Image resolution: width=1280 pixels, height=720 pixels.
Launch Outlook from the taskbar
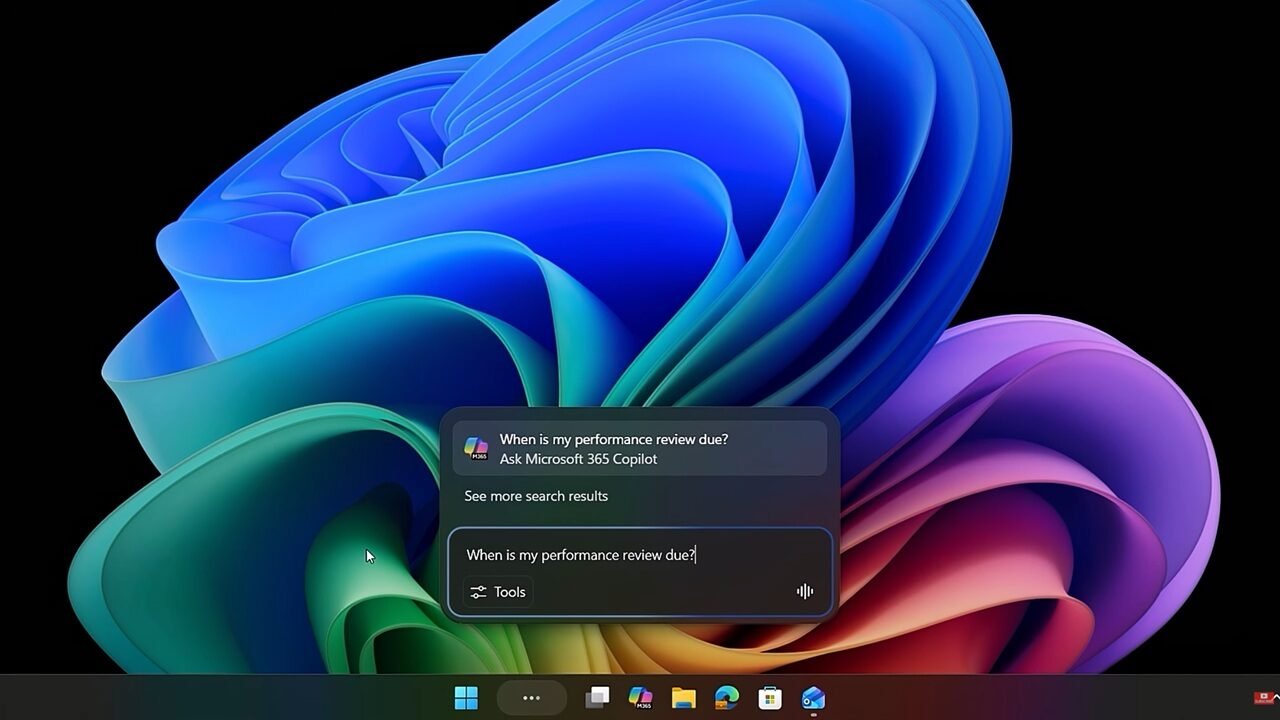(x=811, y=697)
